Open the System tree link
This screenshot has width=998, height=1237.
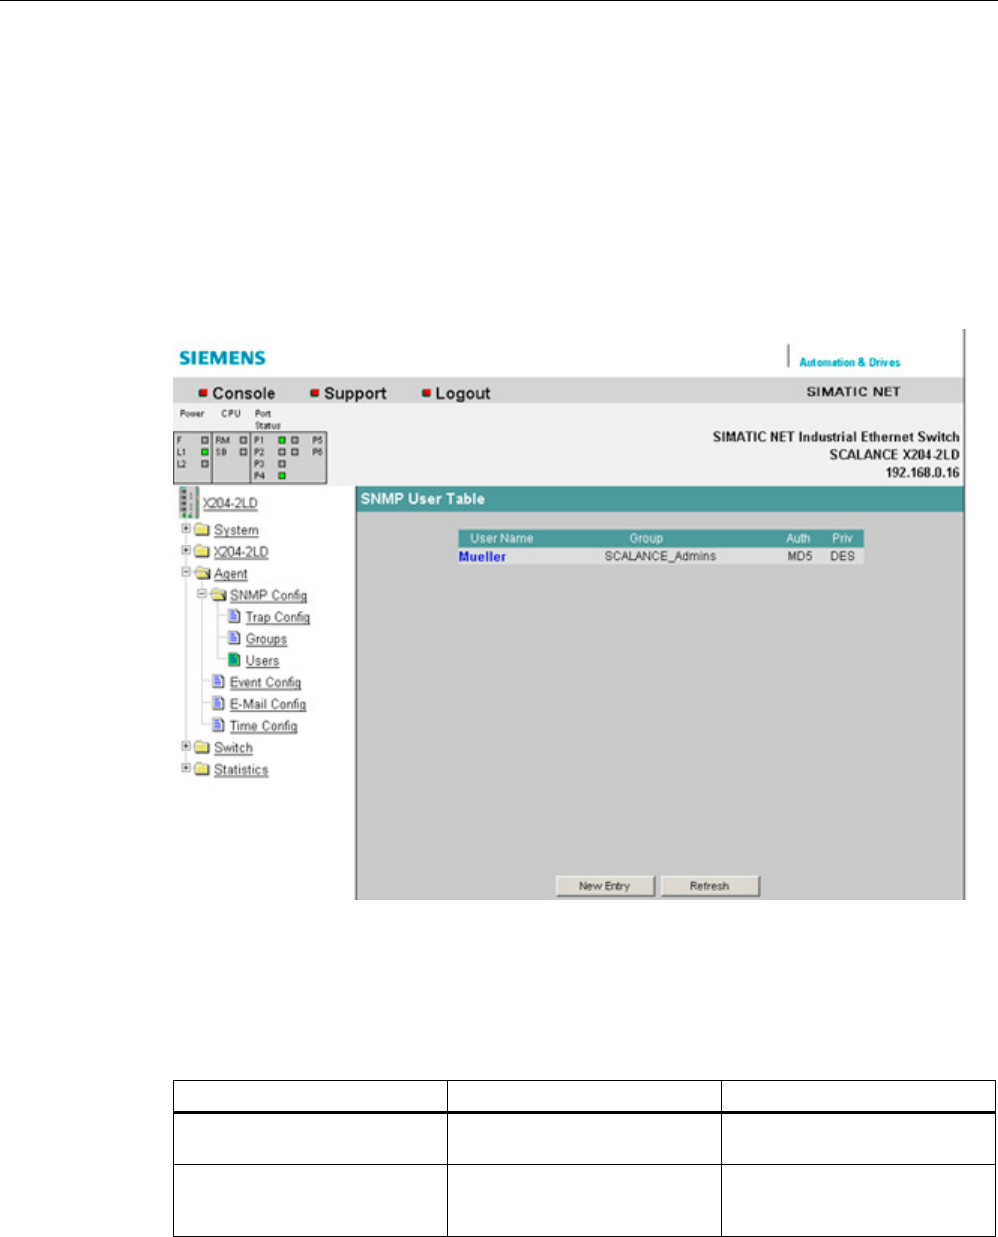click(236, 530)
